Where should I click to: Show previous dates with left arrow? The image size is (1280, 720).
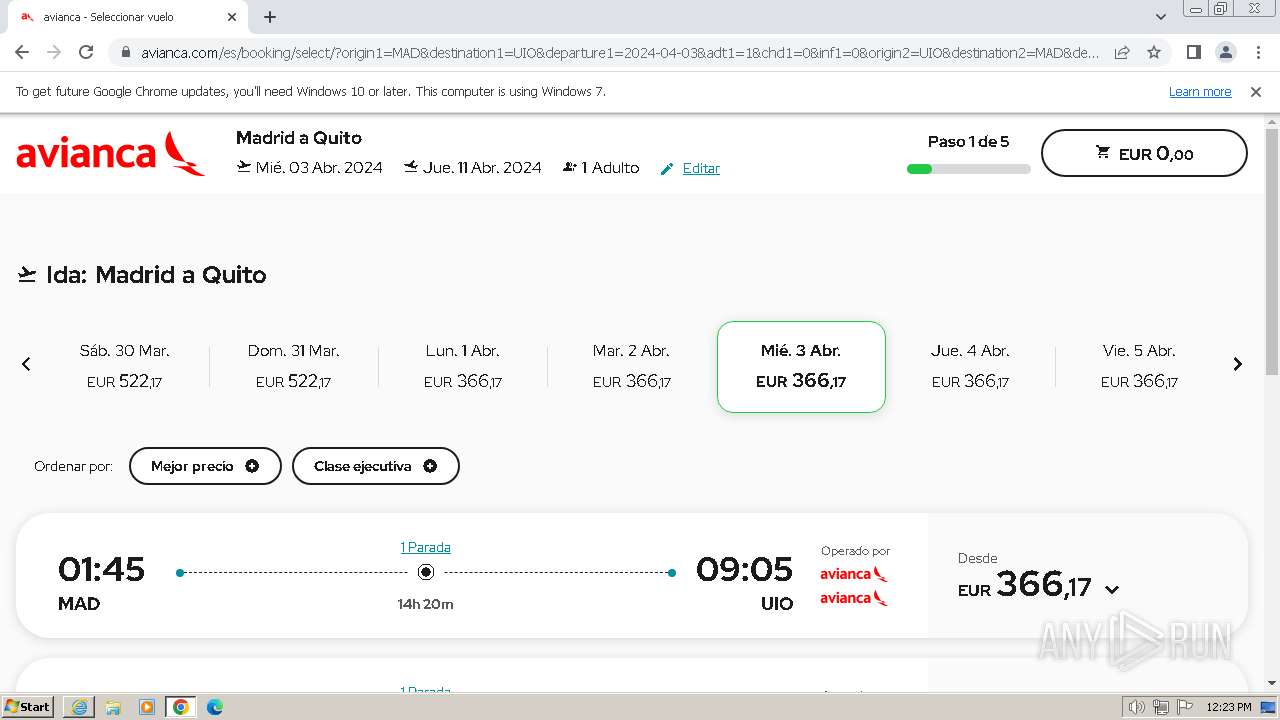(26, 364)
